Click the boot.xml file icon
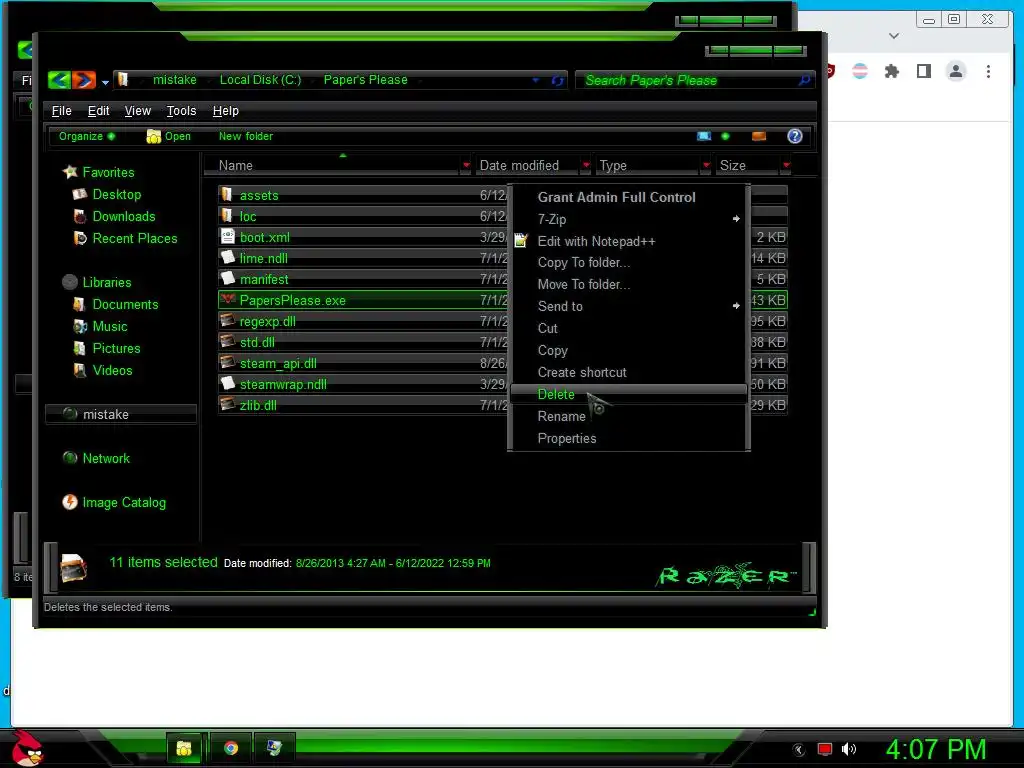The image size is (1024, 768). (x=227, y=236)
